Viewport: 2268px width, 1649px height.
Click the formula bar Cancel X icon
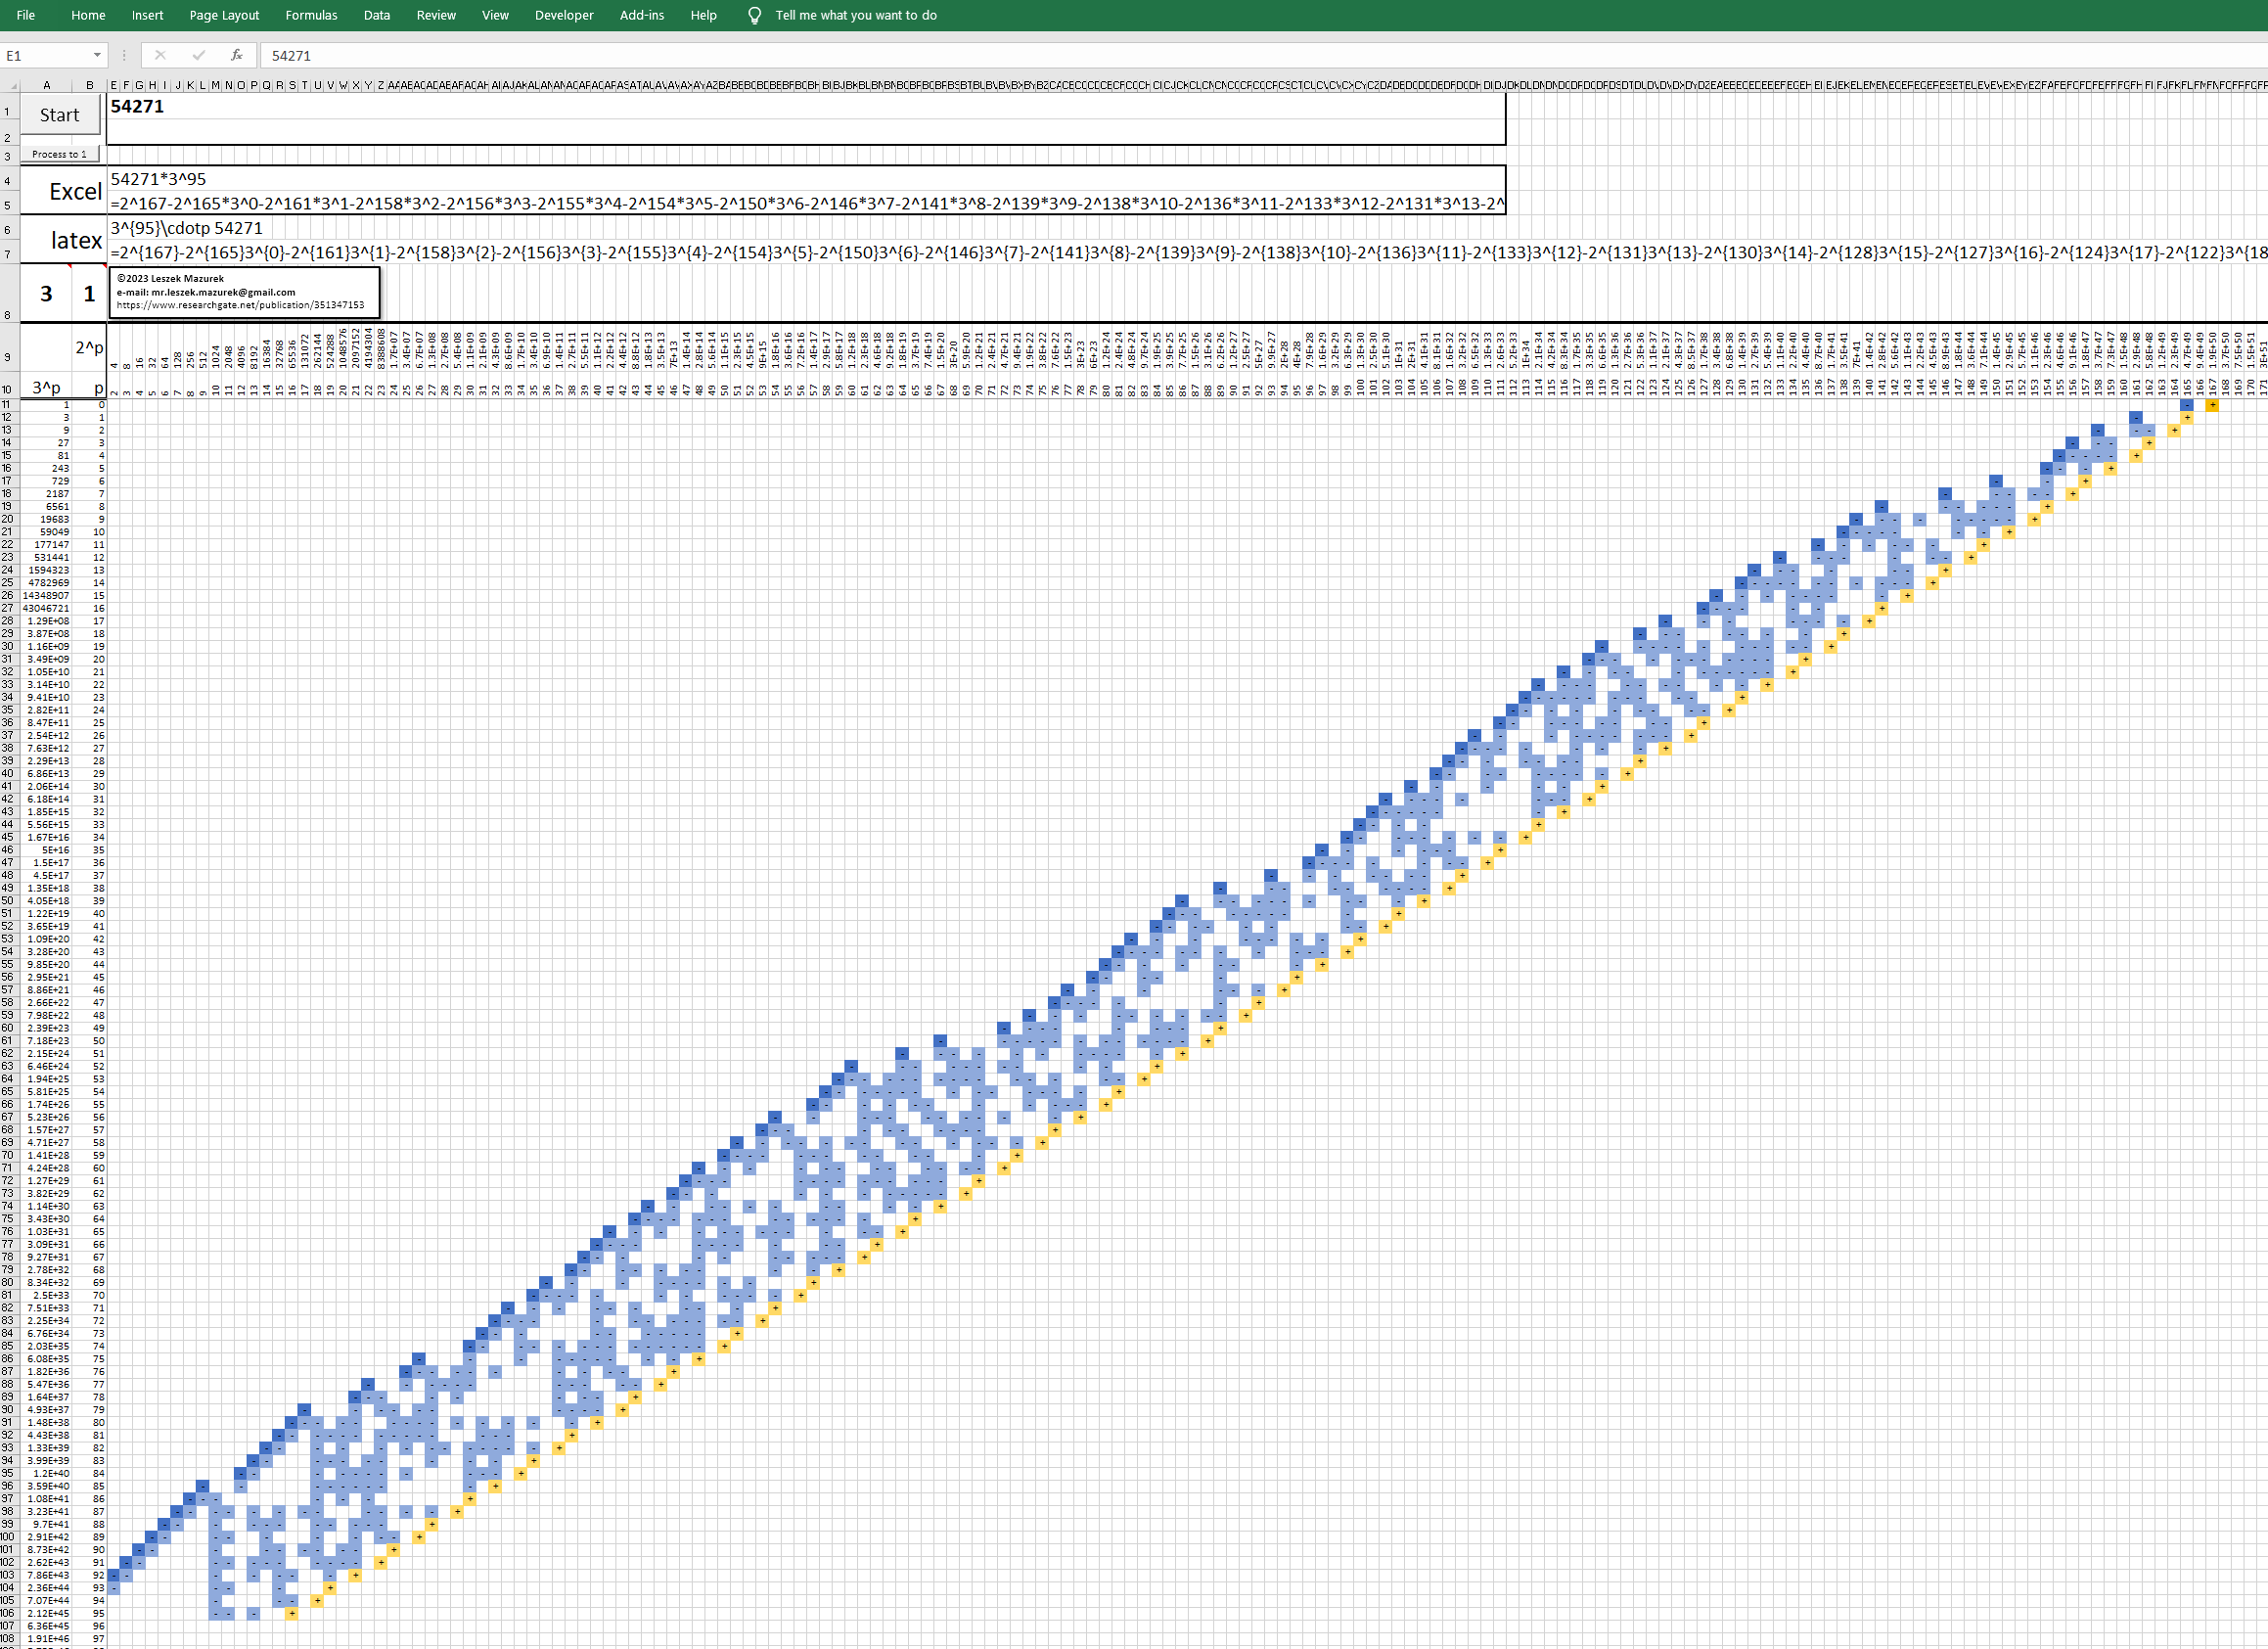(160, 56)
